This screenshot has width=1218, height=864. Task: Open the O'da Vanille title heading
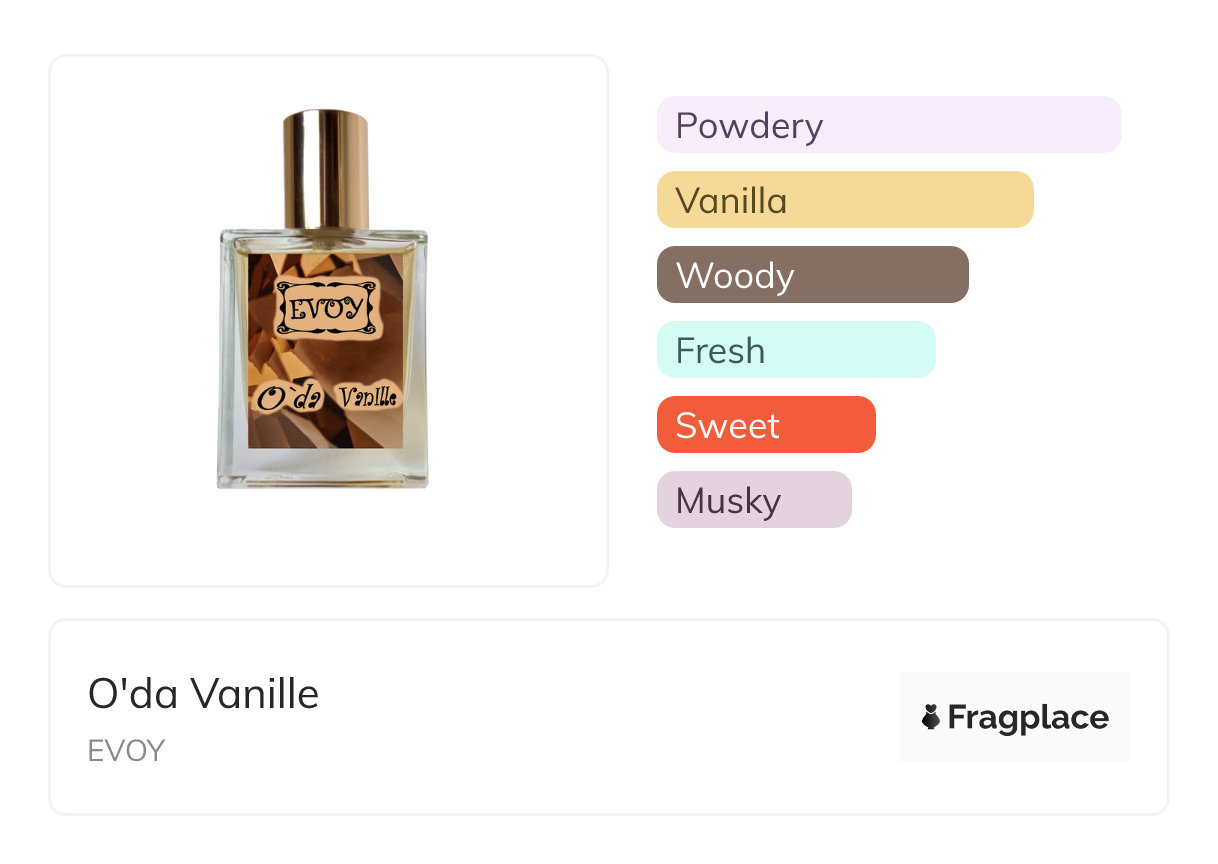click(203, 694)
